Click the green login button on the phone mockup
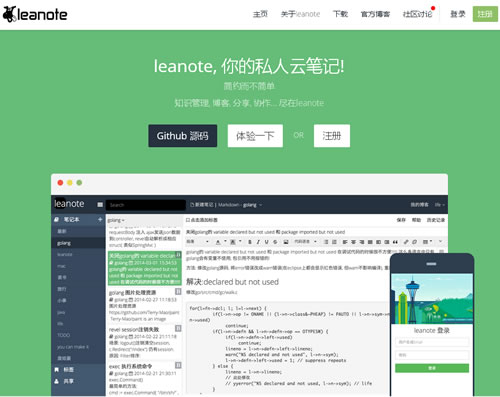The height and width of the screenshot is (397, 500). pyautogui.click(x=432, y=368)
